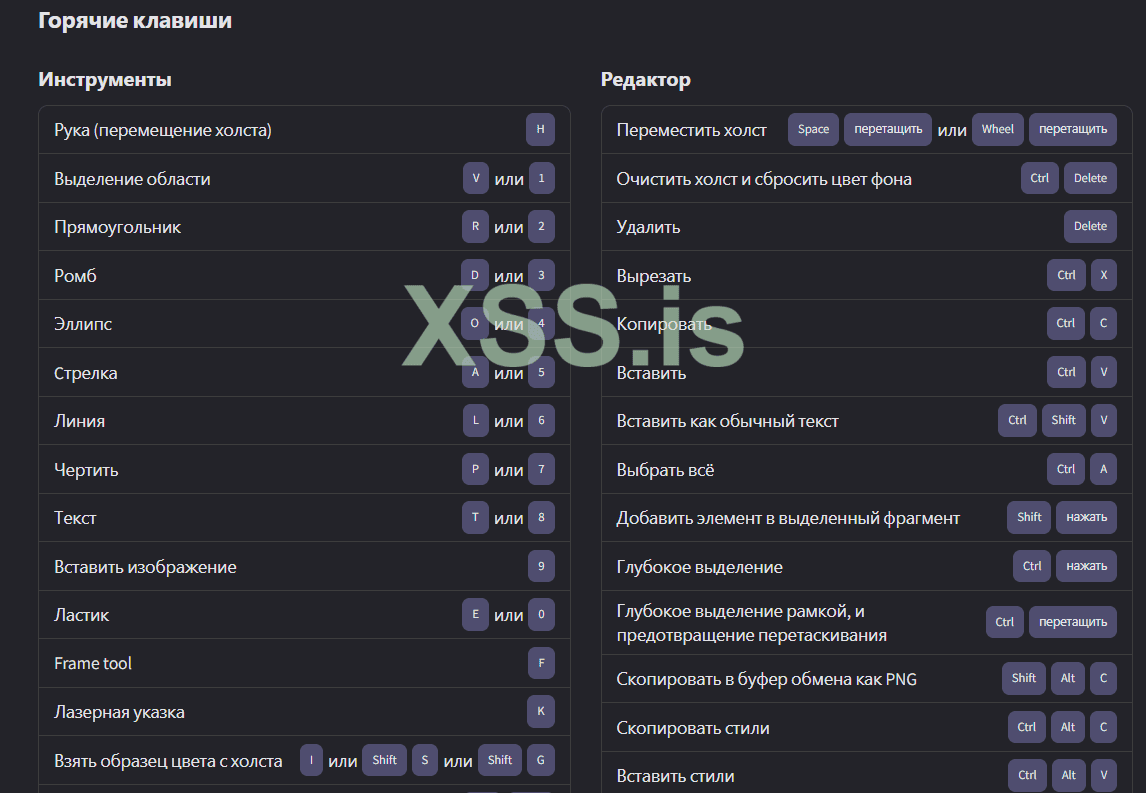
Task: Click the X key badge in Вырезать row
Action: (x=1103, y=275)
